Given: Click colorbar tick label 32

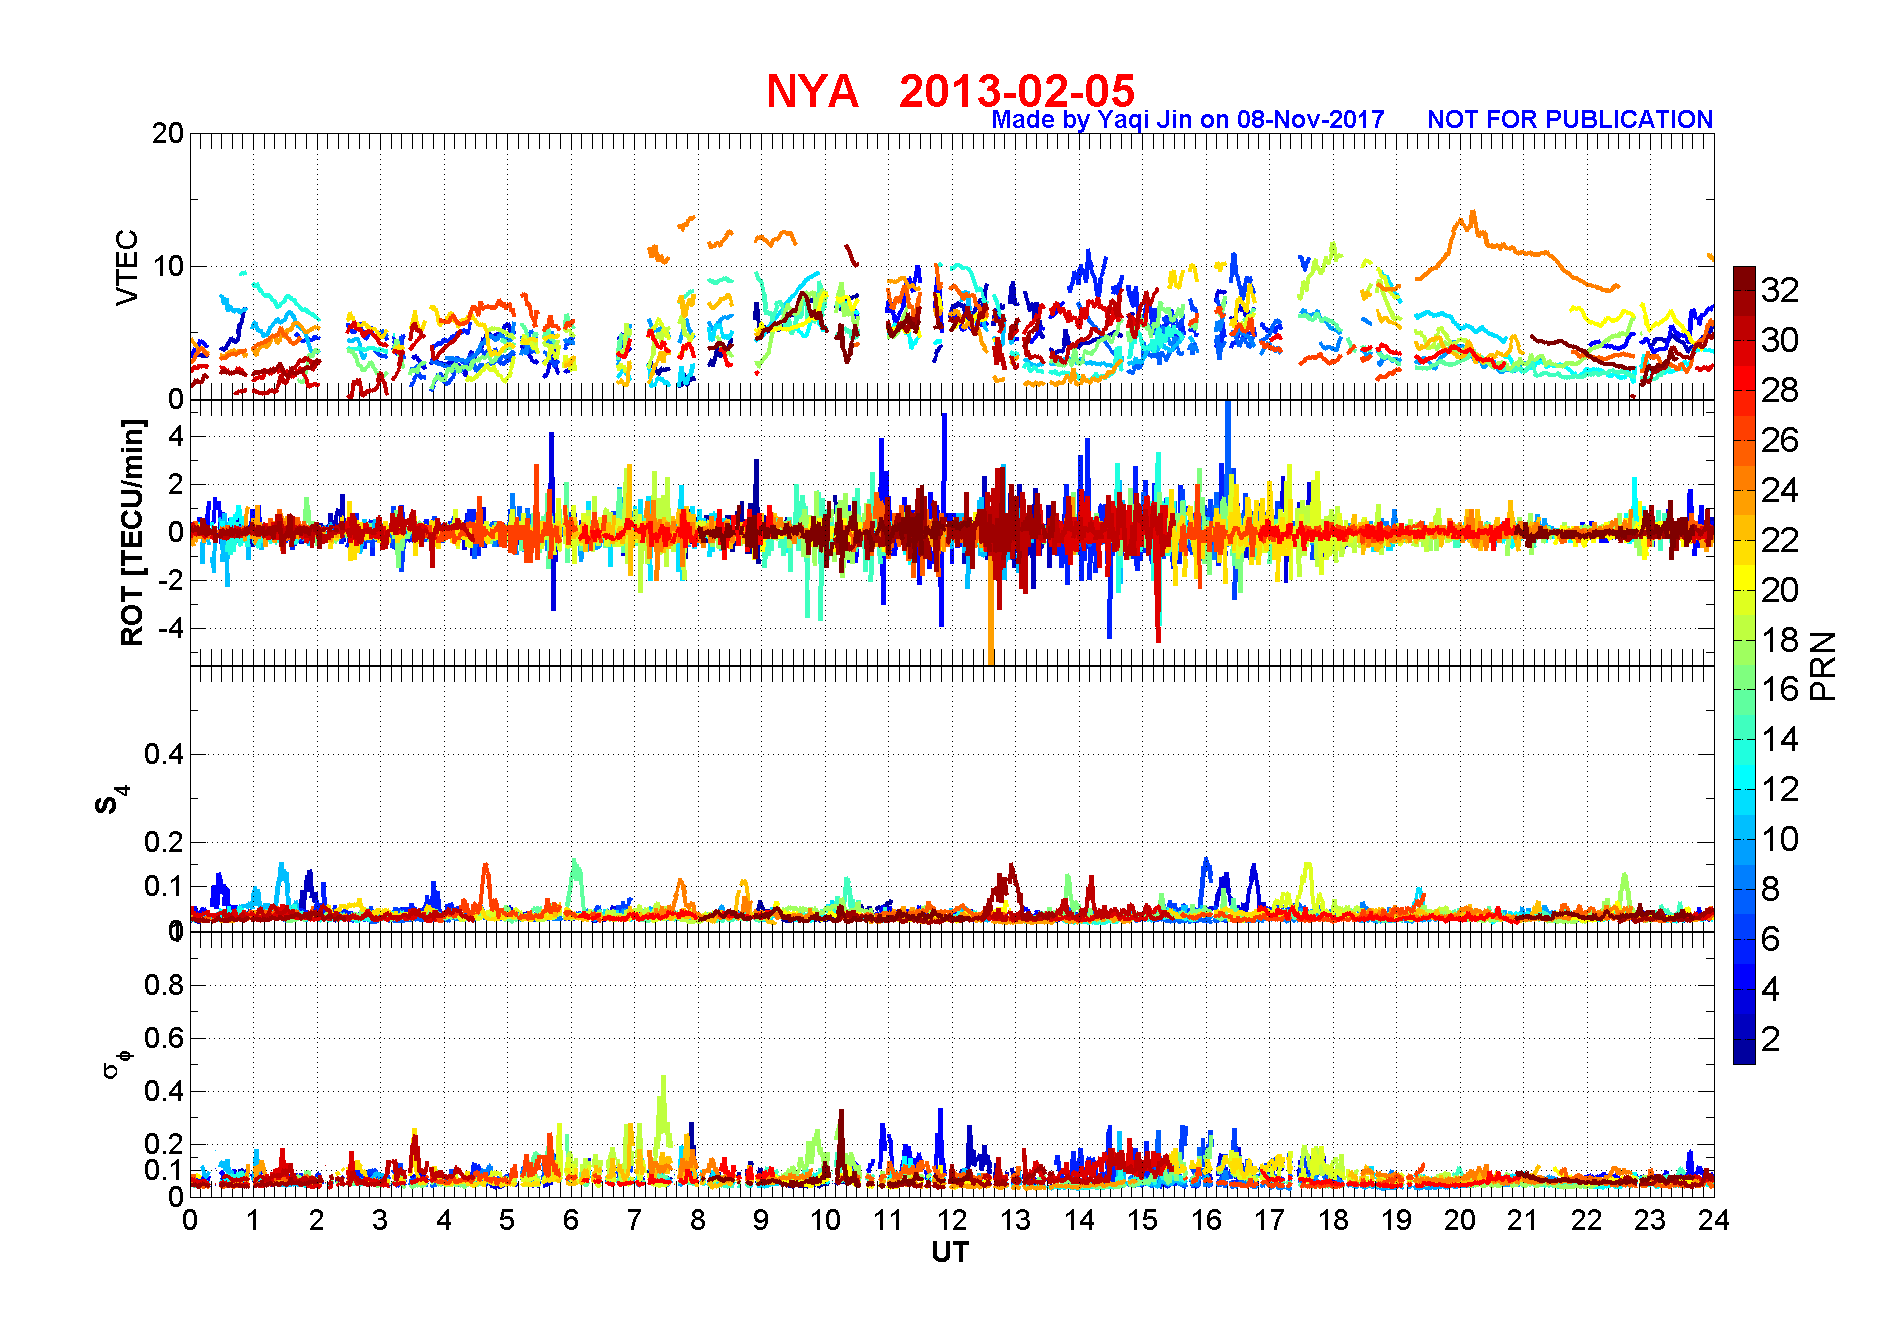Looking at the screenshot, I should tap(1780, 290).
